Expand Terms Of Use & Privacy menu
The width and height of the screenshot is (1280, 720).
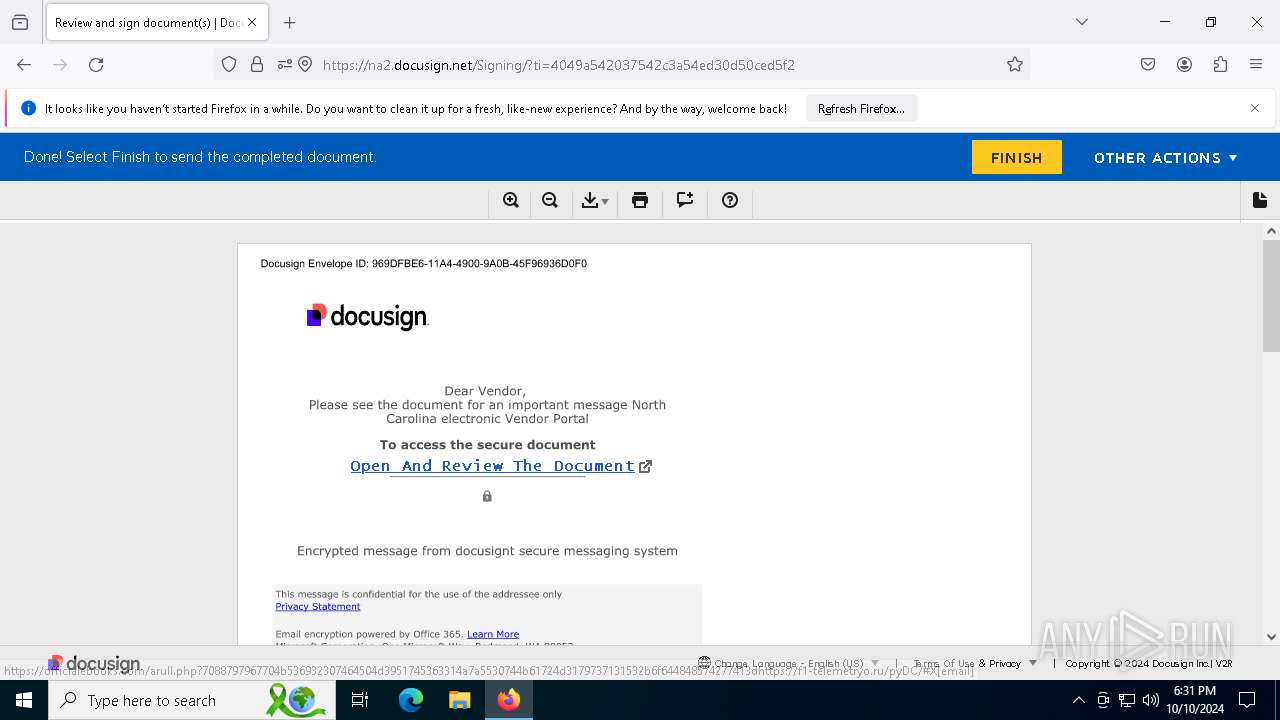[x=975, y=663]
